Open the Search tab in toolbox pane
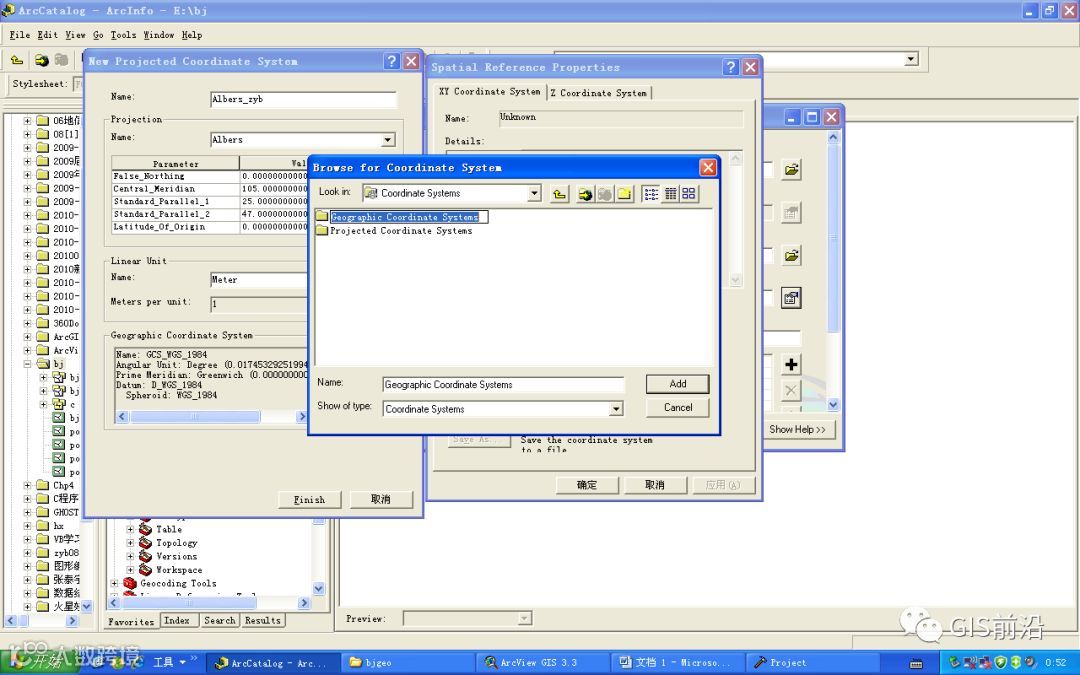Image resolution: width=1080 pixels, height=675 pixels. click(220, 621)
